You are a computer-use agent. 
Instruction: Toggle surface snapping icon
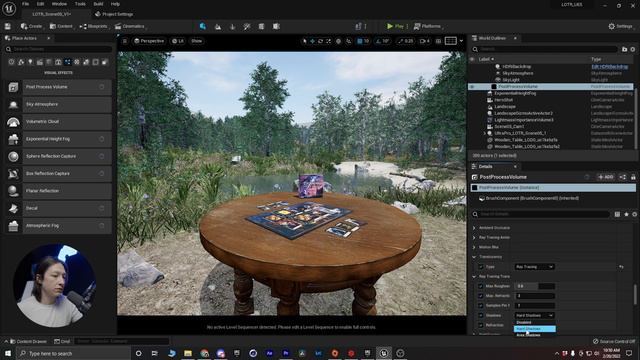349,41
